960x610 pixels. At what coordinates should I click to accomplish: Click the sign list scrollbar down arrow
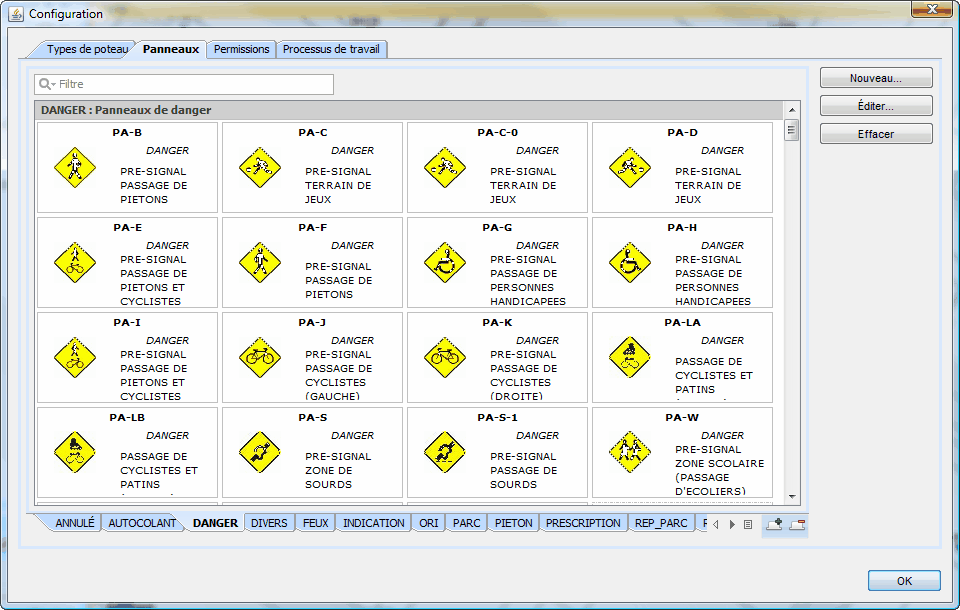(x=792, y=497)
